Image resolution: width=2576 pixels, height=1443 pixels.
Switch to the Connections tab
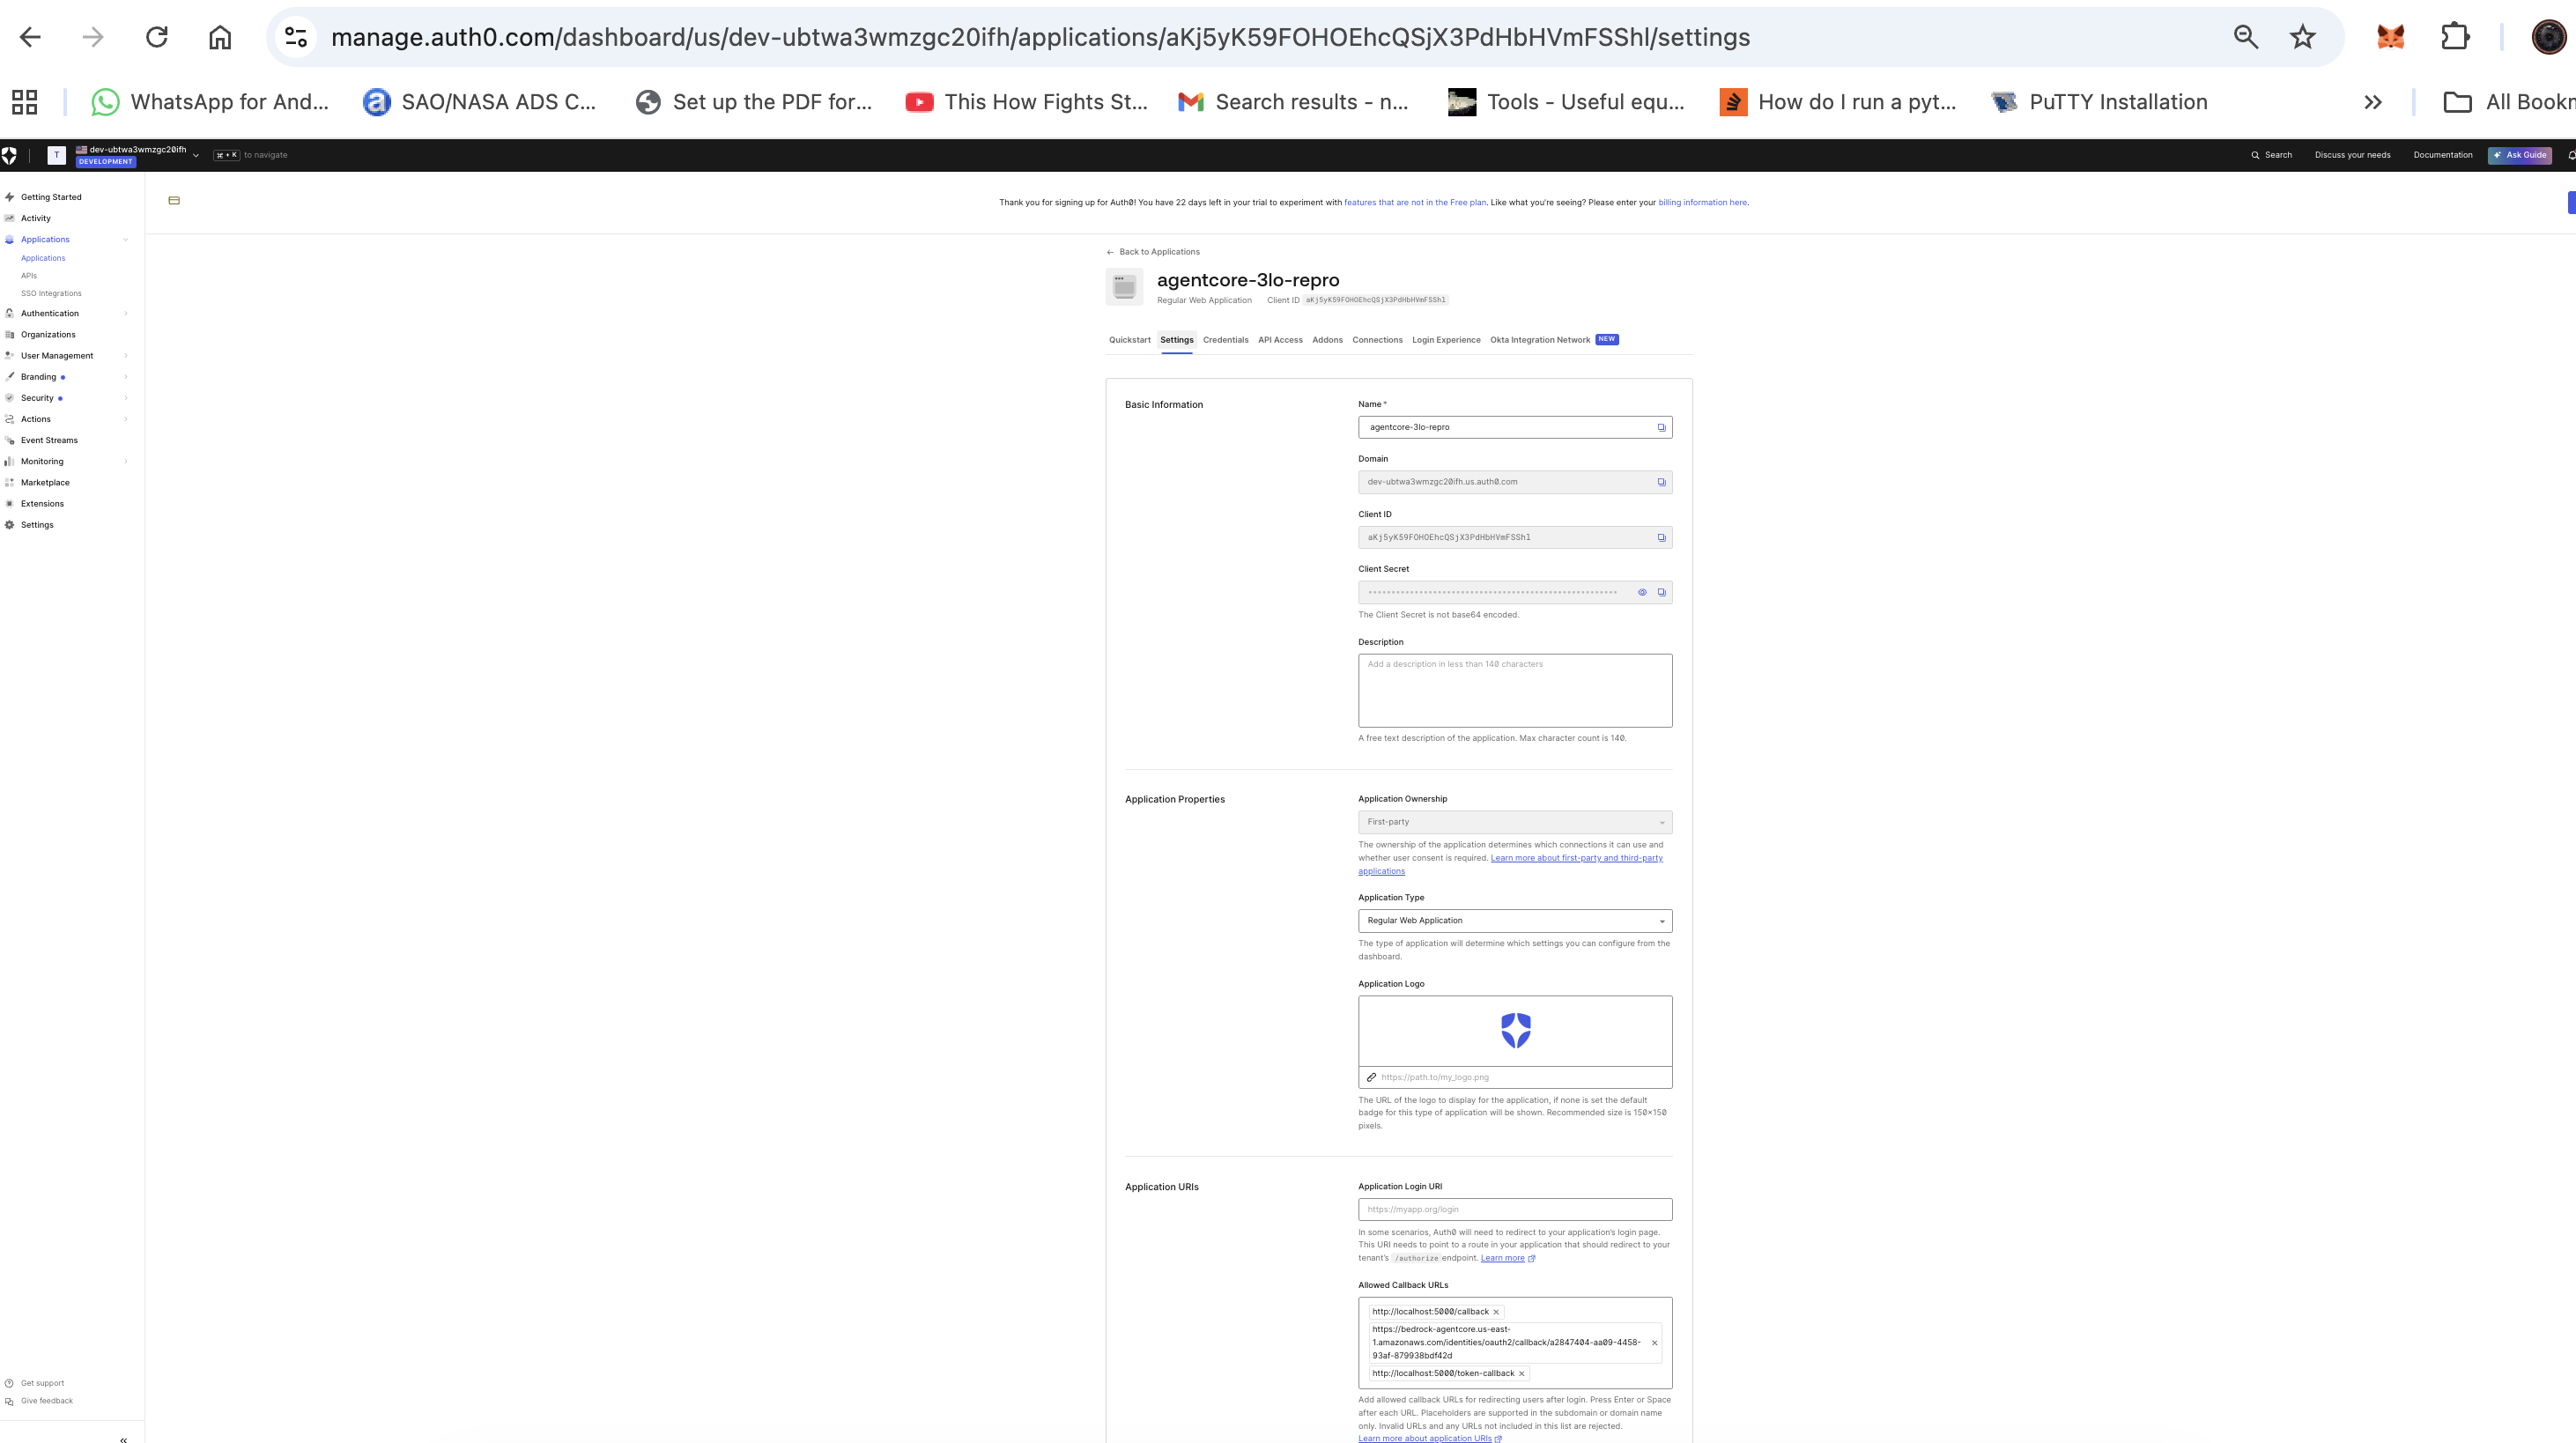(x=1378, y=340)
